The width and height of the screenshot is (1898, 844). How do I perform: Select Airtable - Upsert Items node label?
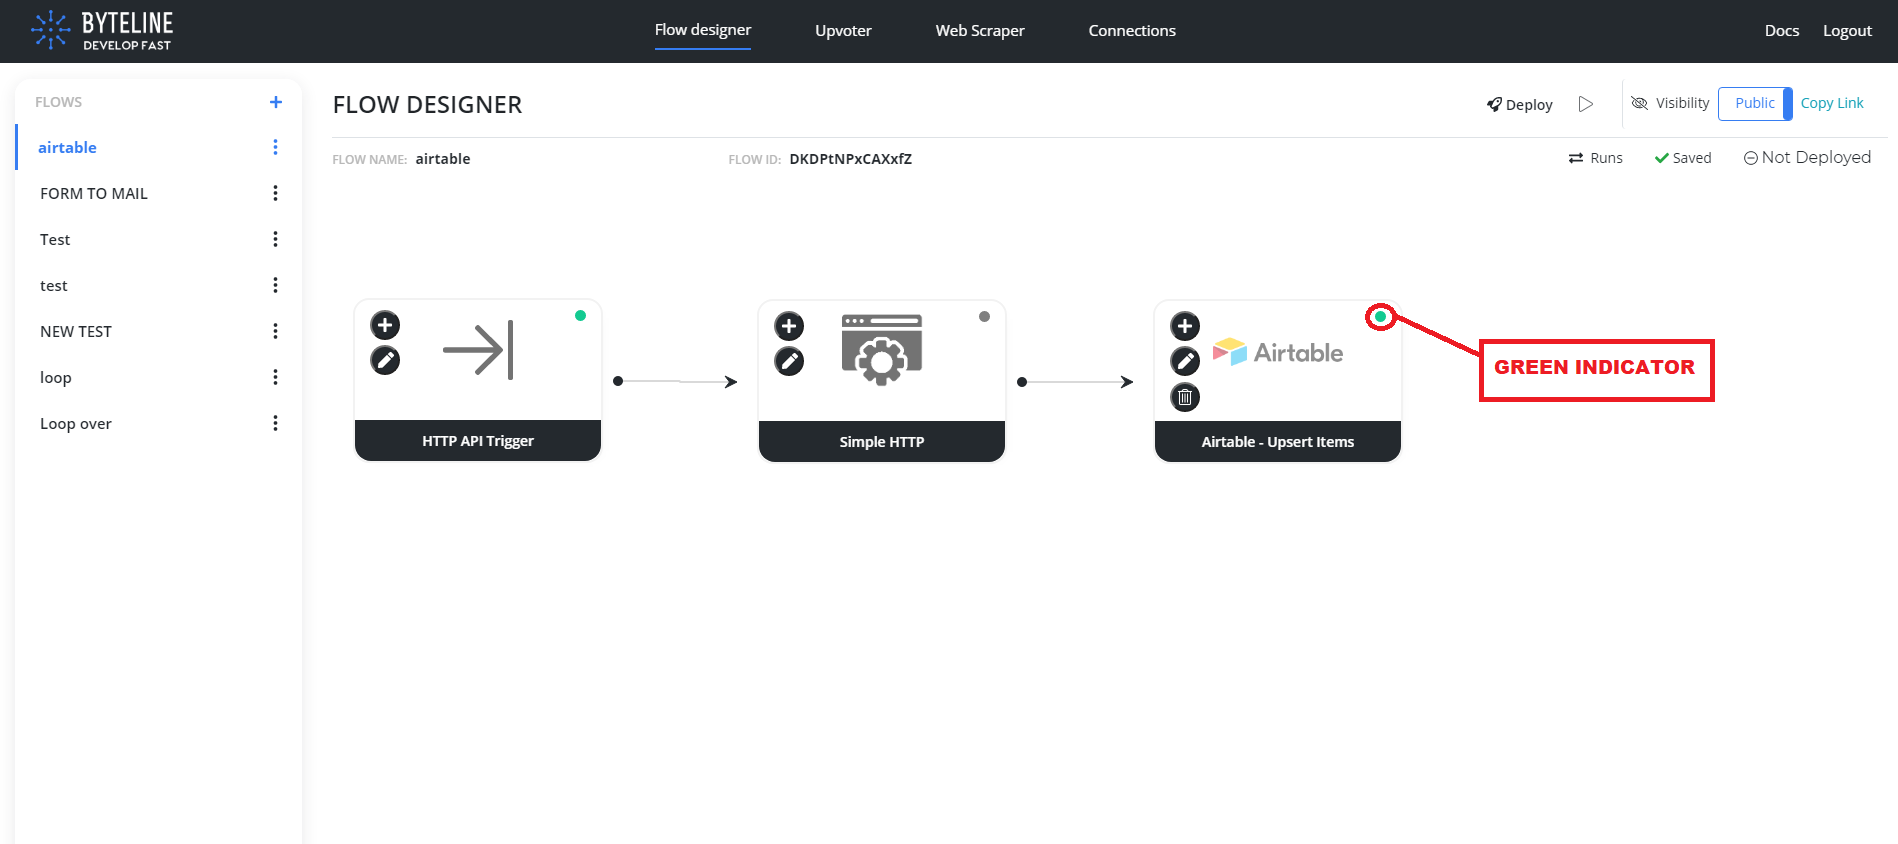coord(1278,442)
